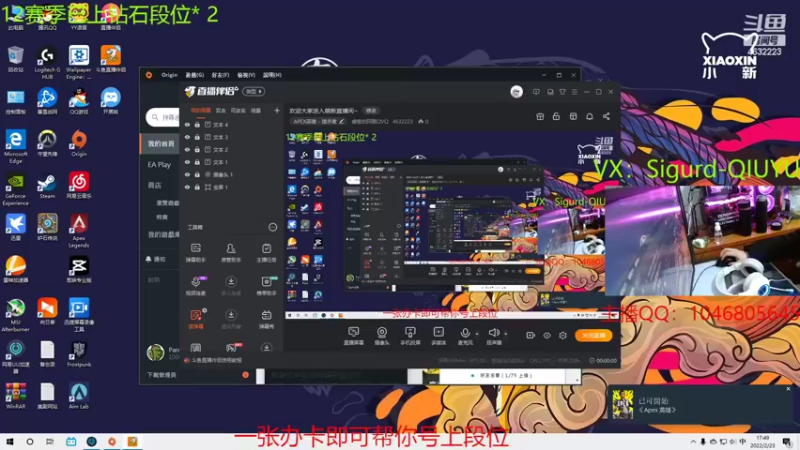Screen dimensions: 800x450
Task: Close the Apex notification toast
Action: [788, 389]
